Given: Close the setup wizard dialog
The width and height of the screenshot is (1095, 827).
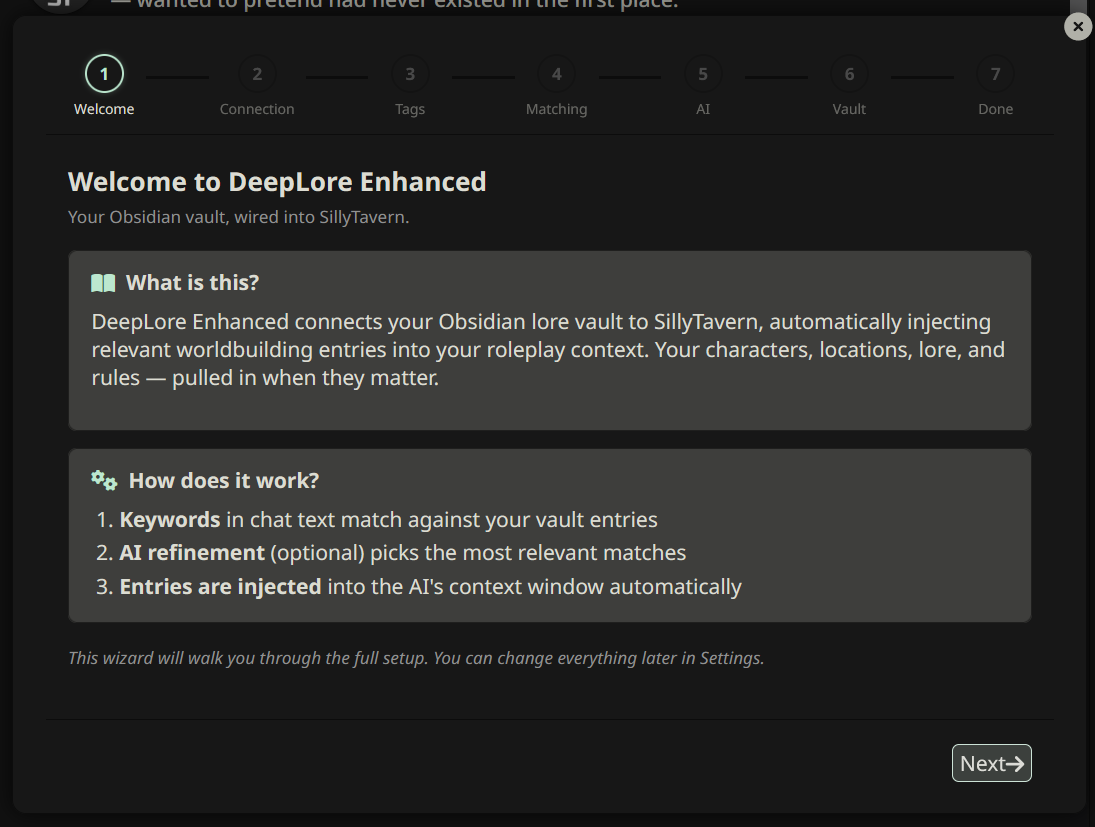Looking at the screenshot, I should click(x=1078, y=27).
